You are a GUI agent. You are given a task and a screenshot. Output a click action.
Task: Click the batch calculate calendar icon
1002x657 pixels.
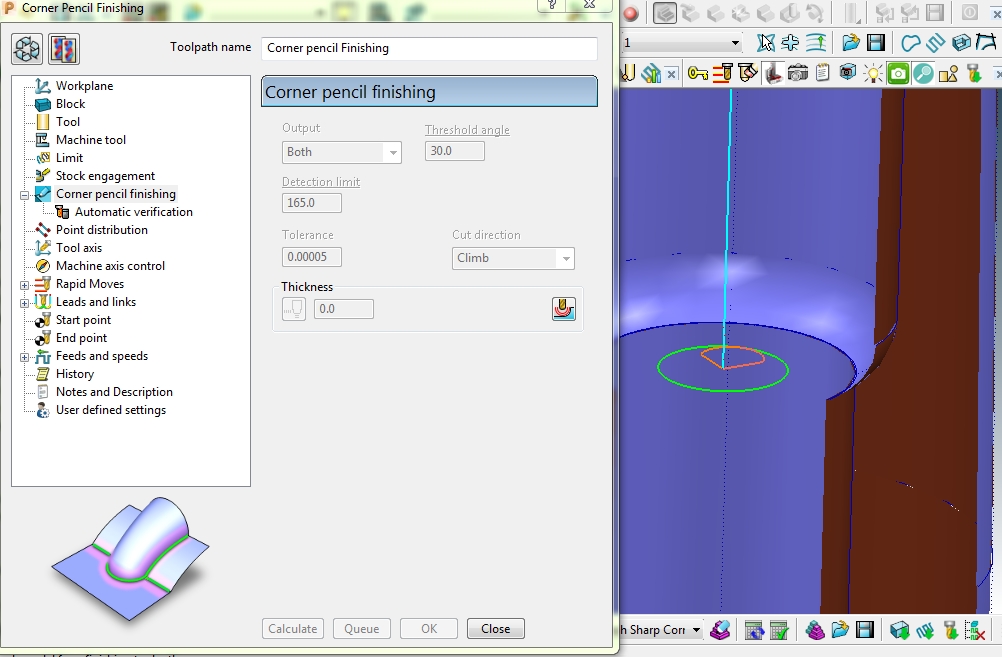777,631
